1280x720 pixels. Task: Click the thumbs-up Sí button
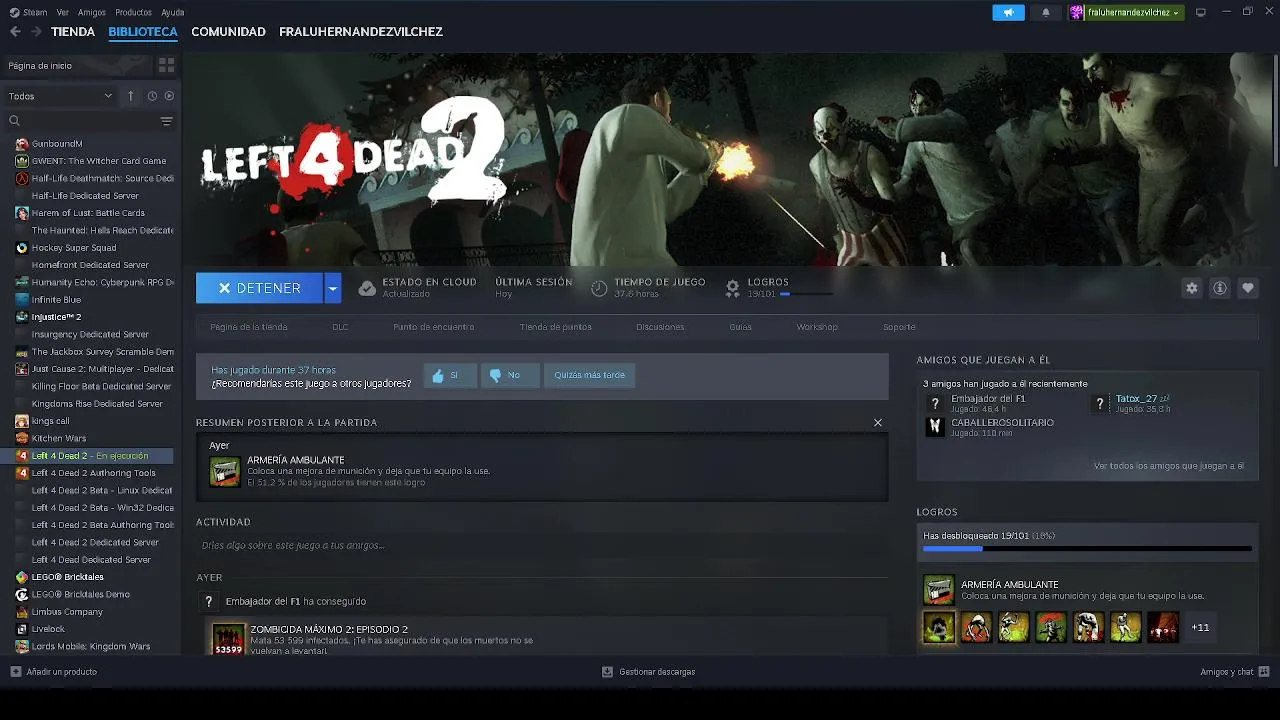click(x=450, y=375)
